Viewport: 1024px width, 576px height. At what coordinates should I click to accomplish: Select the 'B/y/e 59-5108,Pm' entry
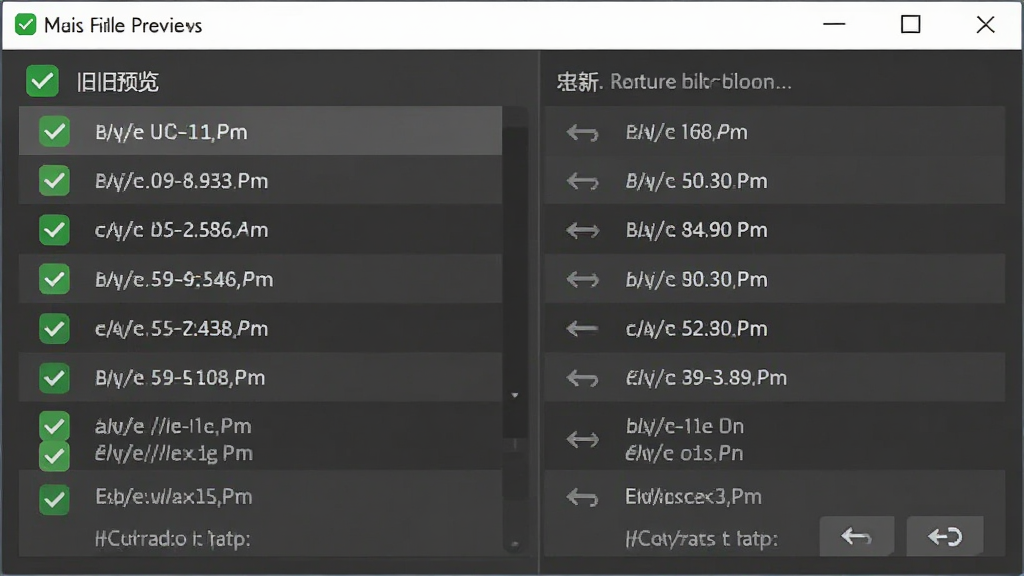(180, 377)
